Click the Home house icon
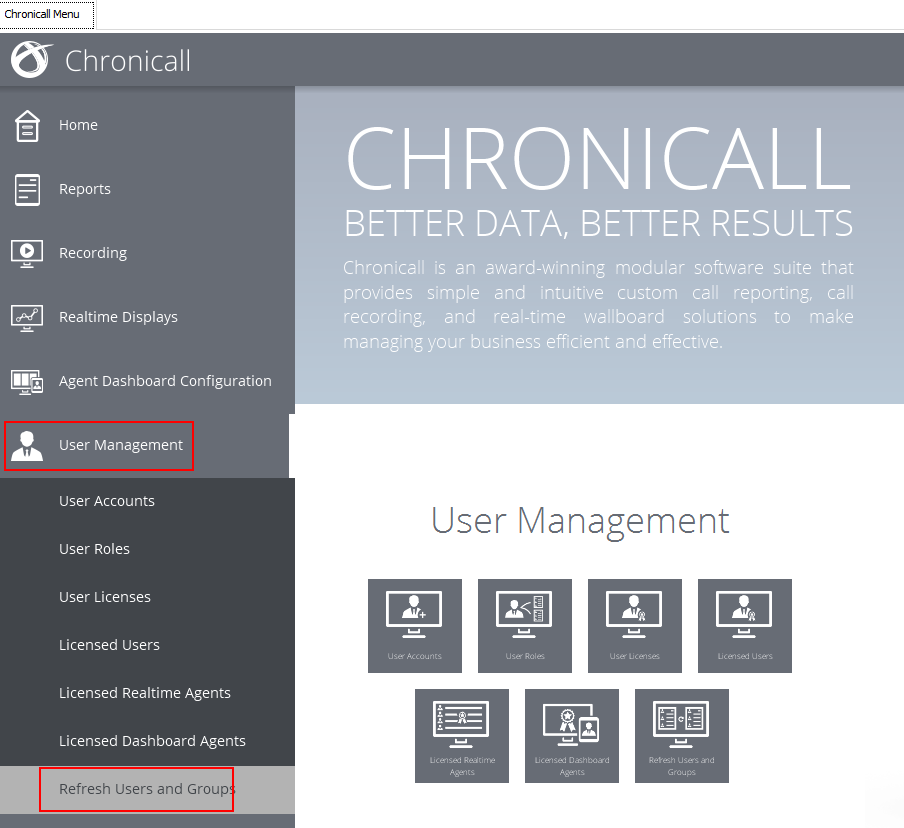The width and height of the screenshot is (904, 828). (x=27, y=126)
